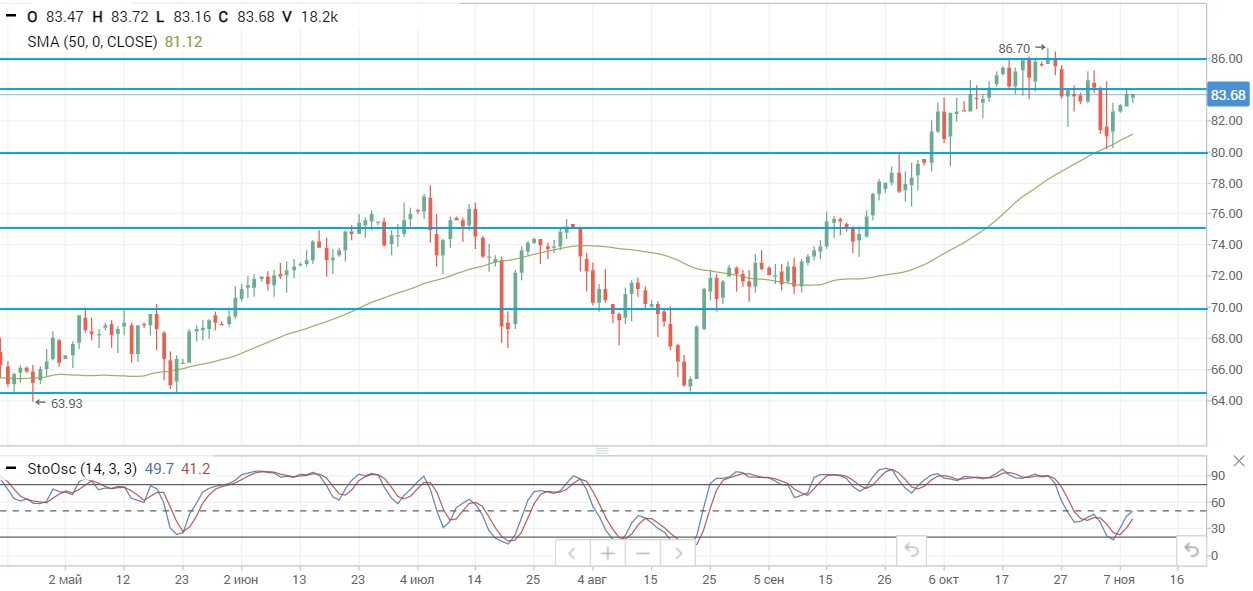The height and width of the screenshot is (591, 1253).
Task: Click the low marker label 63.93
Action: pos(66,404)
